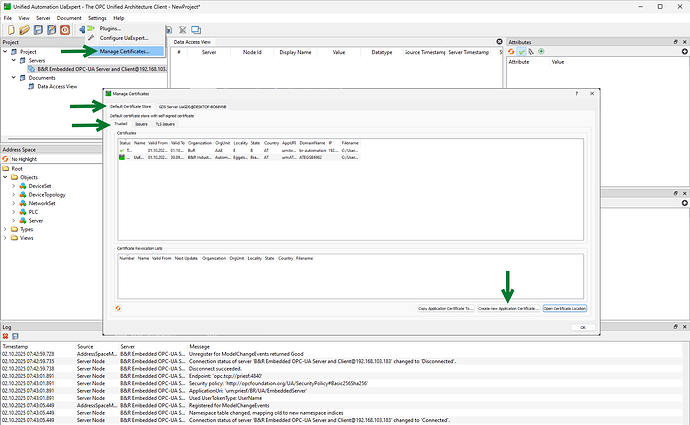Click the Timestamp column header in Log
The width and height of the screenshot is (690, 425).
click(15, 347)
